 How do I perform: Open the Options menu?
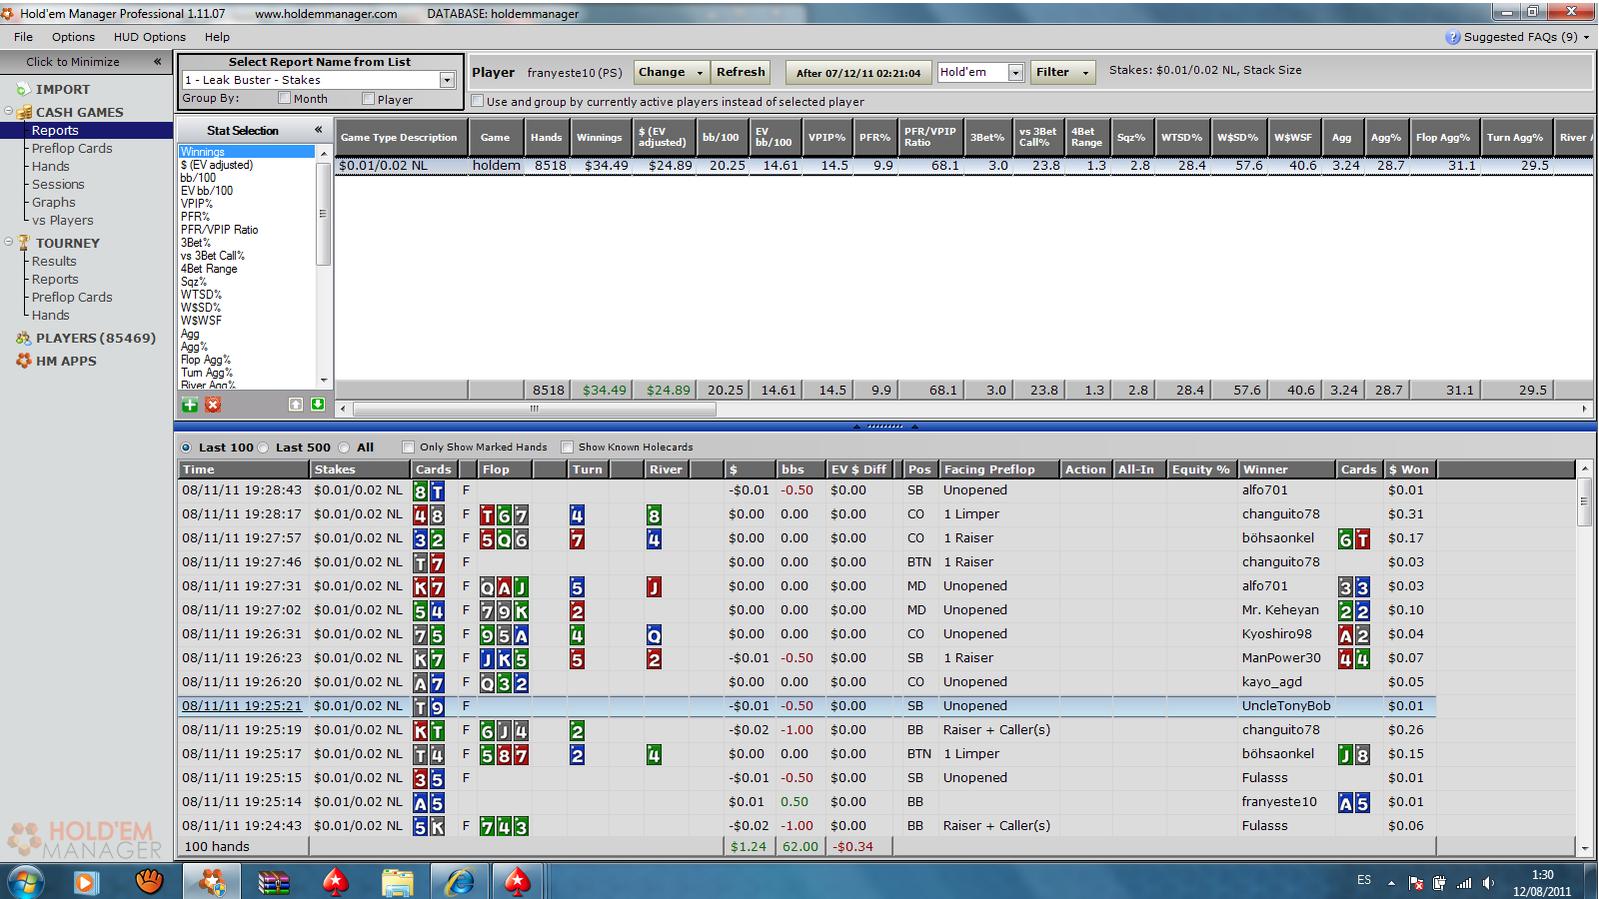(73, 37)
